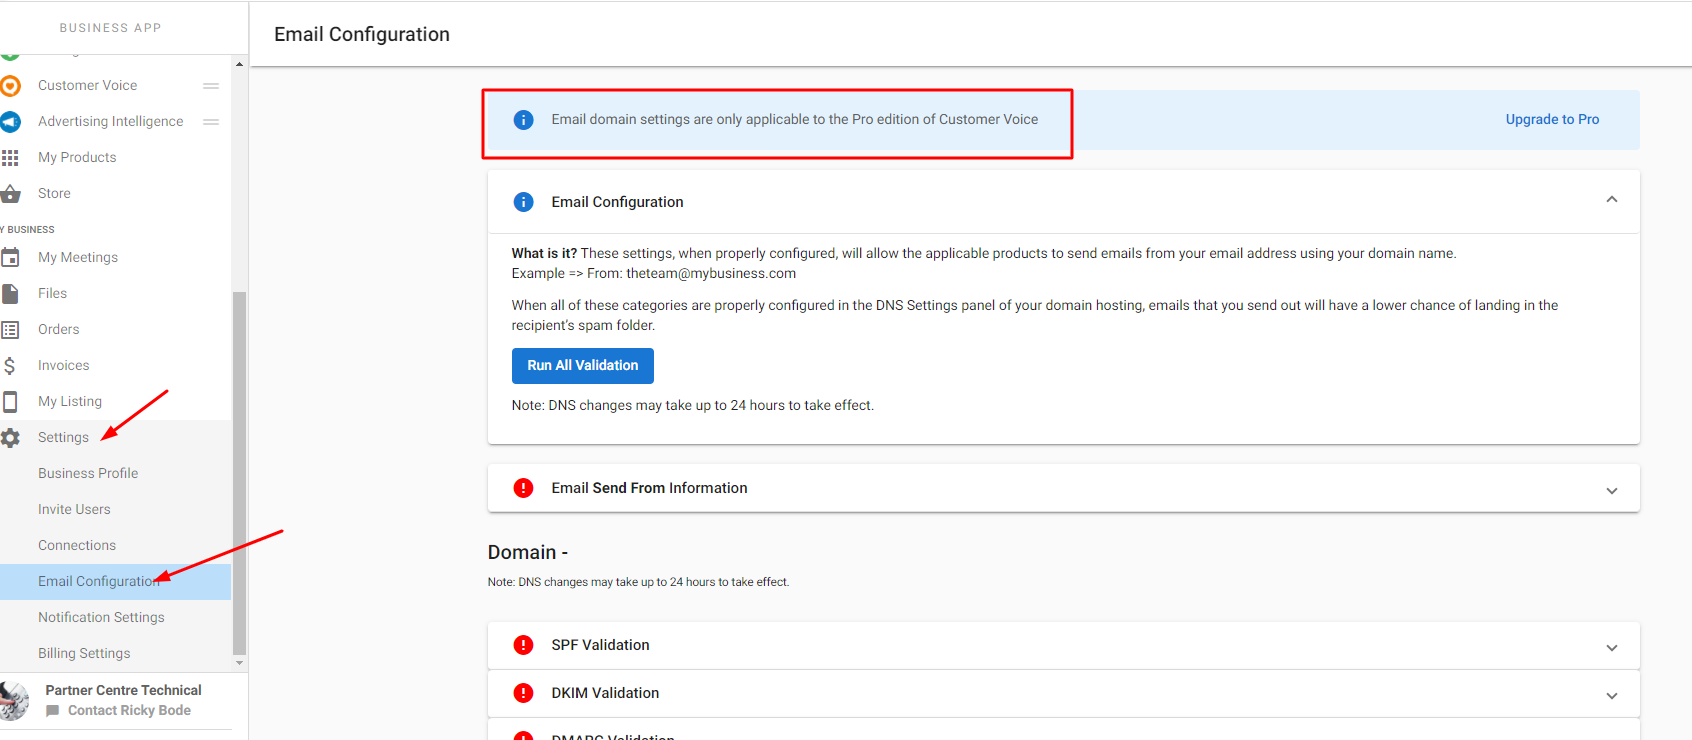Click the Invoices dollar sign icon
The image size is (1692, 740).
point(10,366)
